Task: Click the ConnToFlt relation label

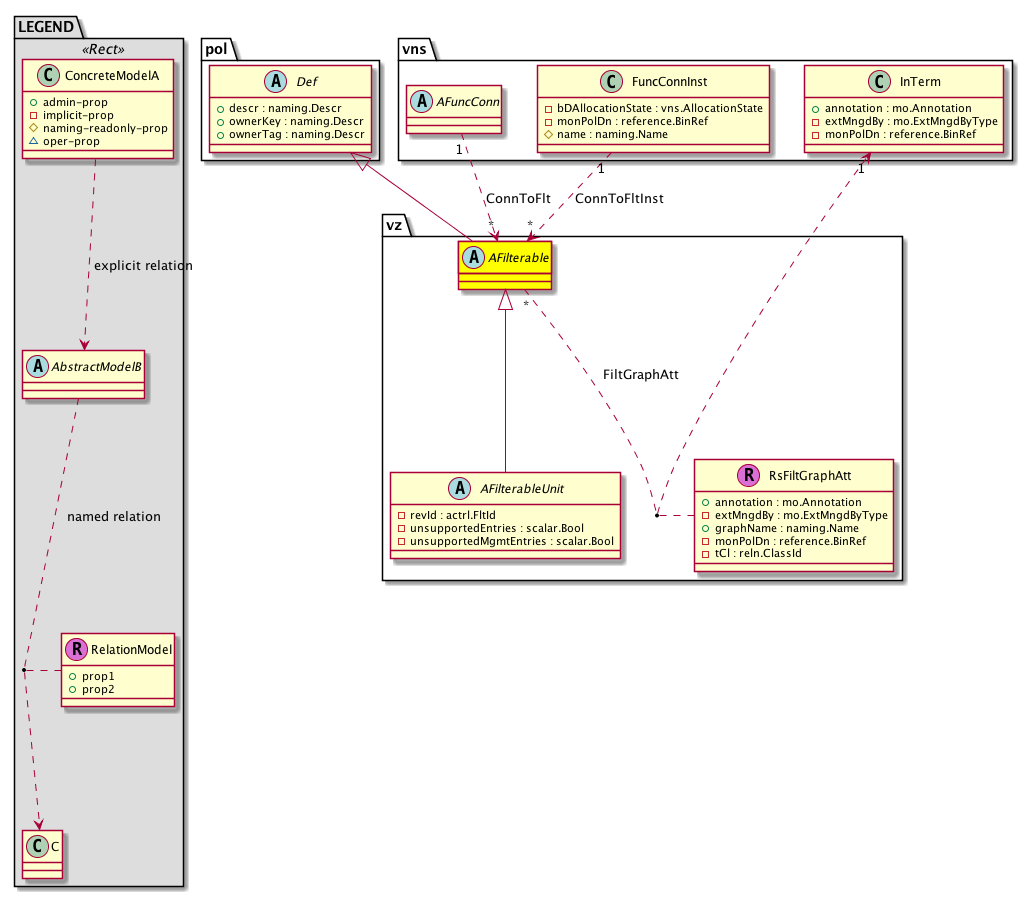Action: click(x=518, y=199)
